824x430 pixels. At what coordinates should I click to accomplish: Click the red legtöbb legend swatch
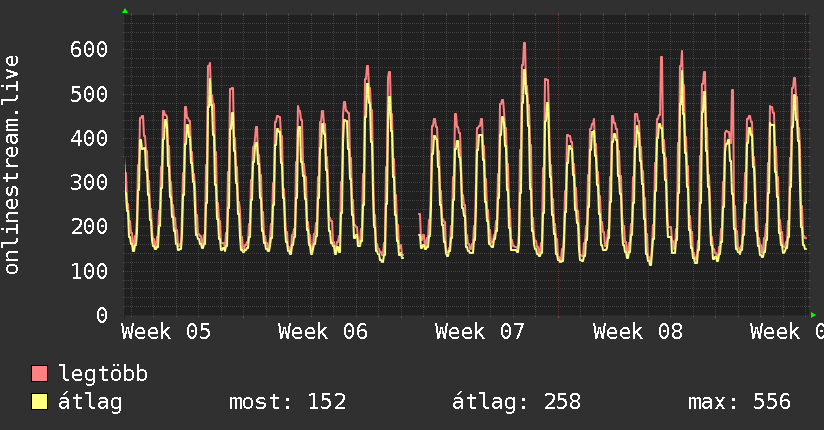point(40,374)
